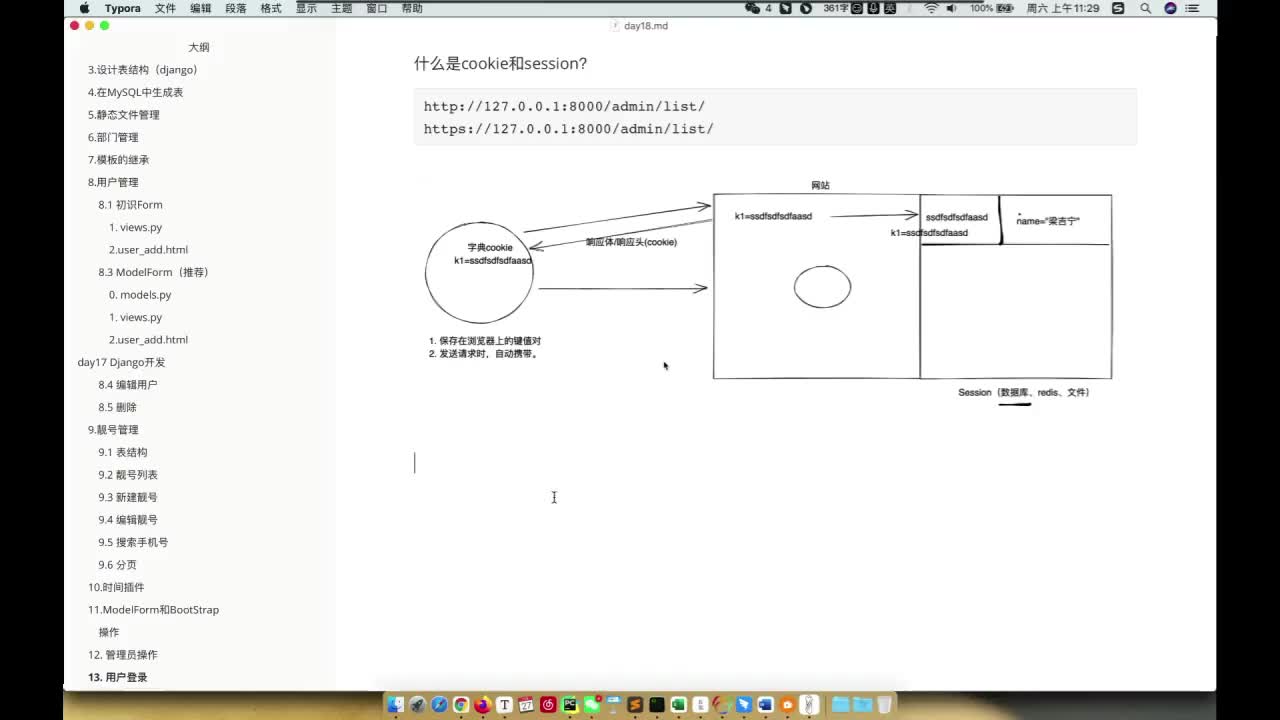The image size is (1280, 720).
Task: Open the 显示 menu
Action: [306, 8]
